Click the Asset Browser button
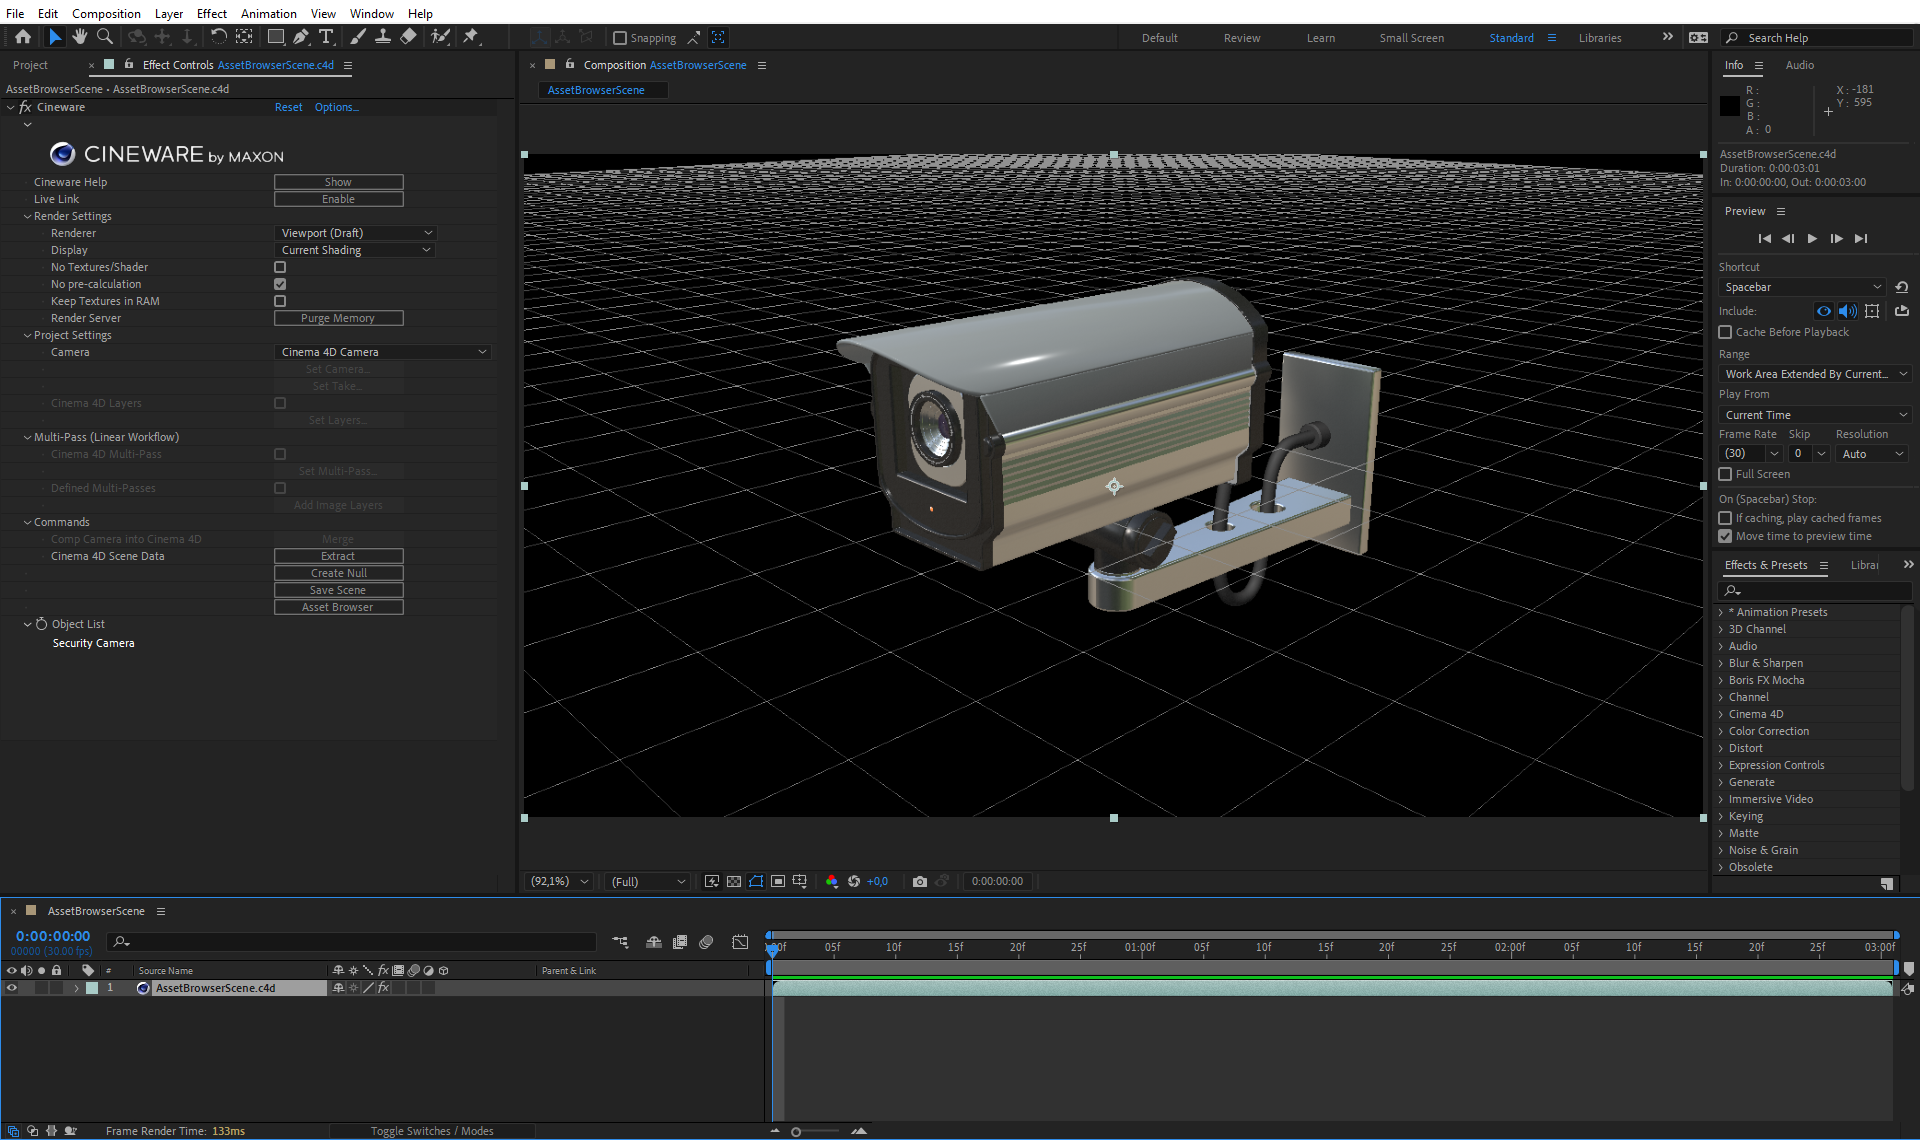Image resolution: width=1920 pixels, height=1140 pixels. coord(338,607)
